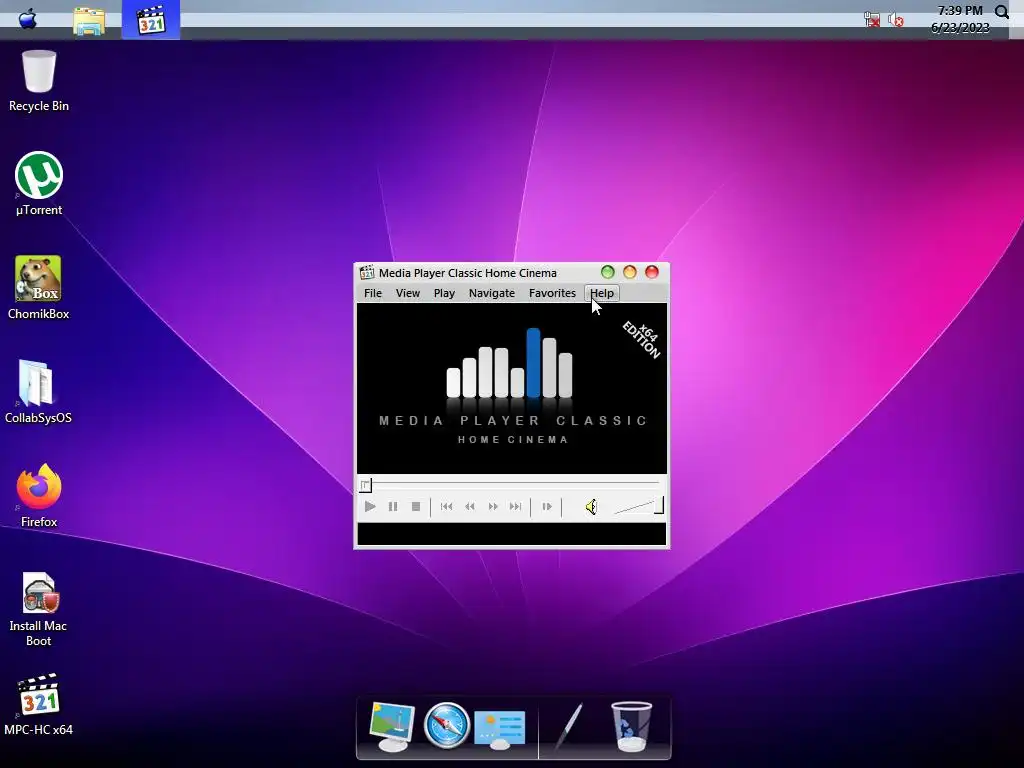Mute audio with the speaker icon
This screenshot has width=1024, height=768.
[x=591, y=507]
